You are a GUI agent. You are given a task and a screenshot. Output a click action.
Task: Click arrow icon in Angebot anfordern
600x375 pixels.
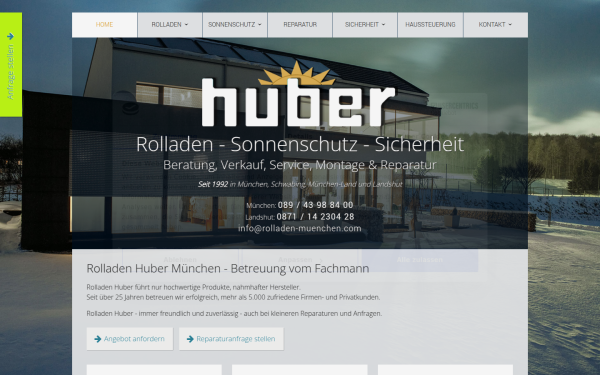coord(98,339)
